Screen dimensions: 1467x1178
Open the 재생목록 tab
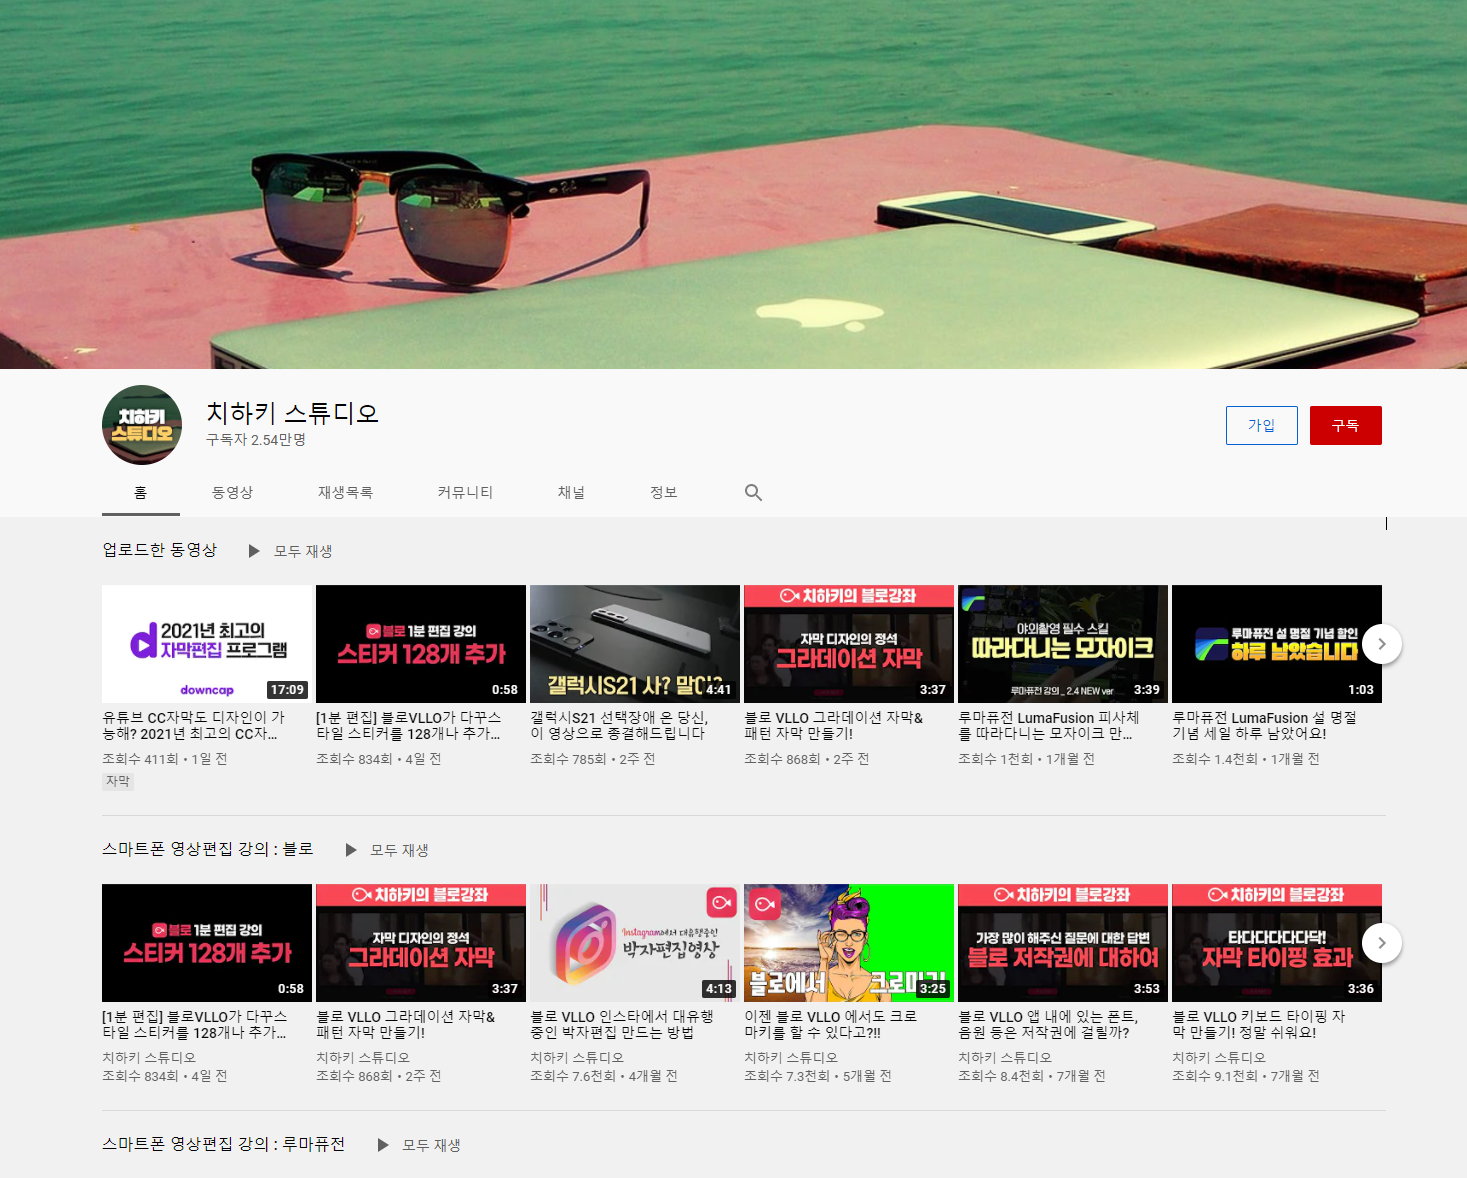[345, 493]
